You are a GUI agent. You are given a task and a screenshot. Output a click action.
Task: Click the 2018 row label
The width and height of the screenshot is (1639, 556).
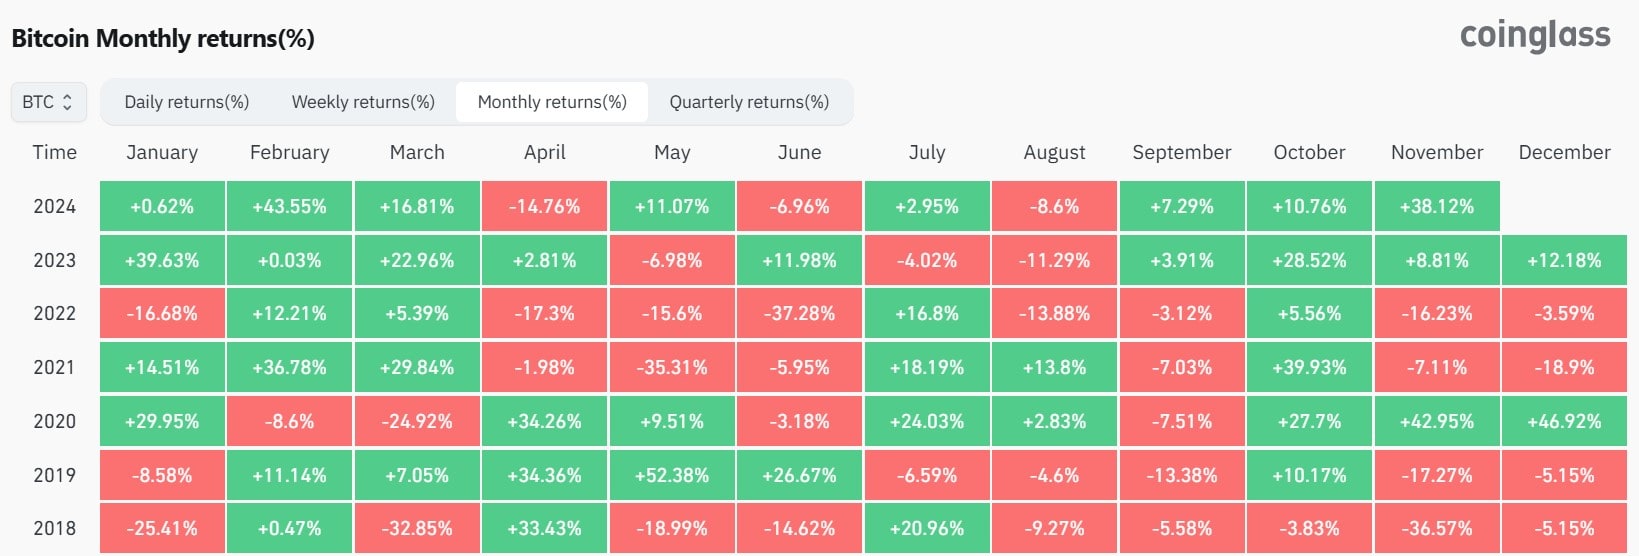pyautogui.click(x=54, y=529)
